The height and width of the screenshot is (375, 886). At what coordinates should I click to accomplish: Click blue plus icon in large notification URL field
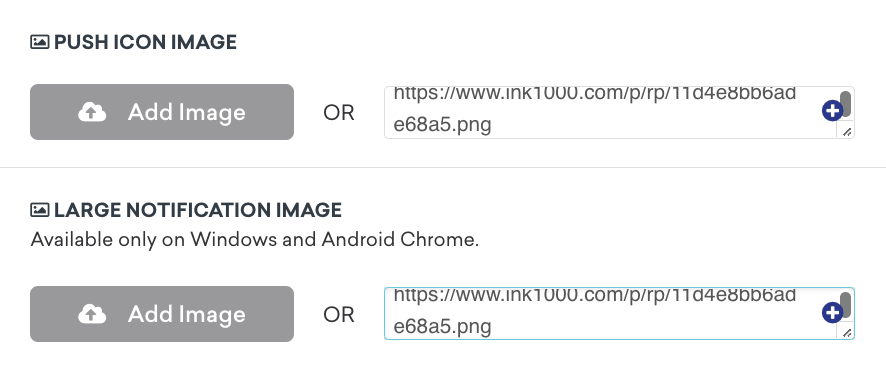[x=832, y=313]
